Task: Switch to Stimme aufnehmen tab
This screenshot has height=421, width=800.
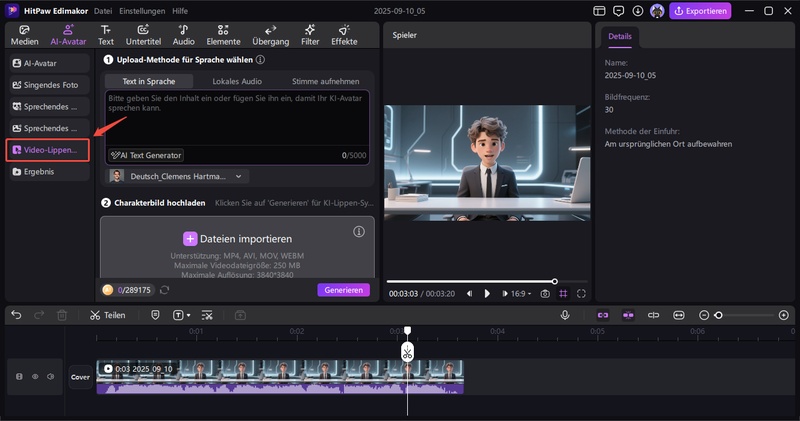Action: tap(325, 81)
